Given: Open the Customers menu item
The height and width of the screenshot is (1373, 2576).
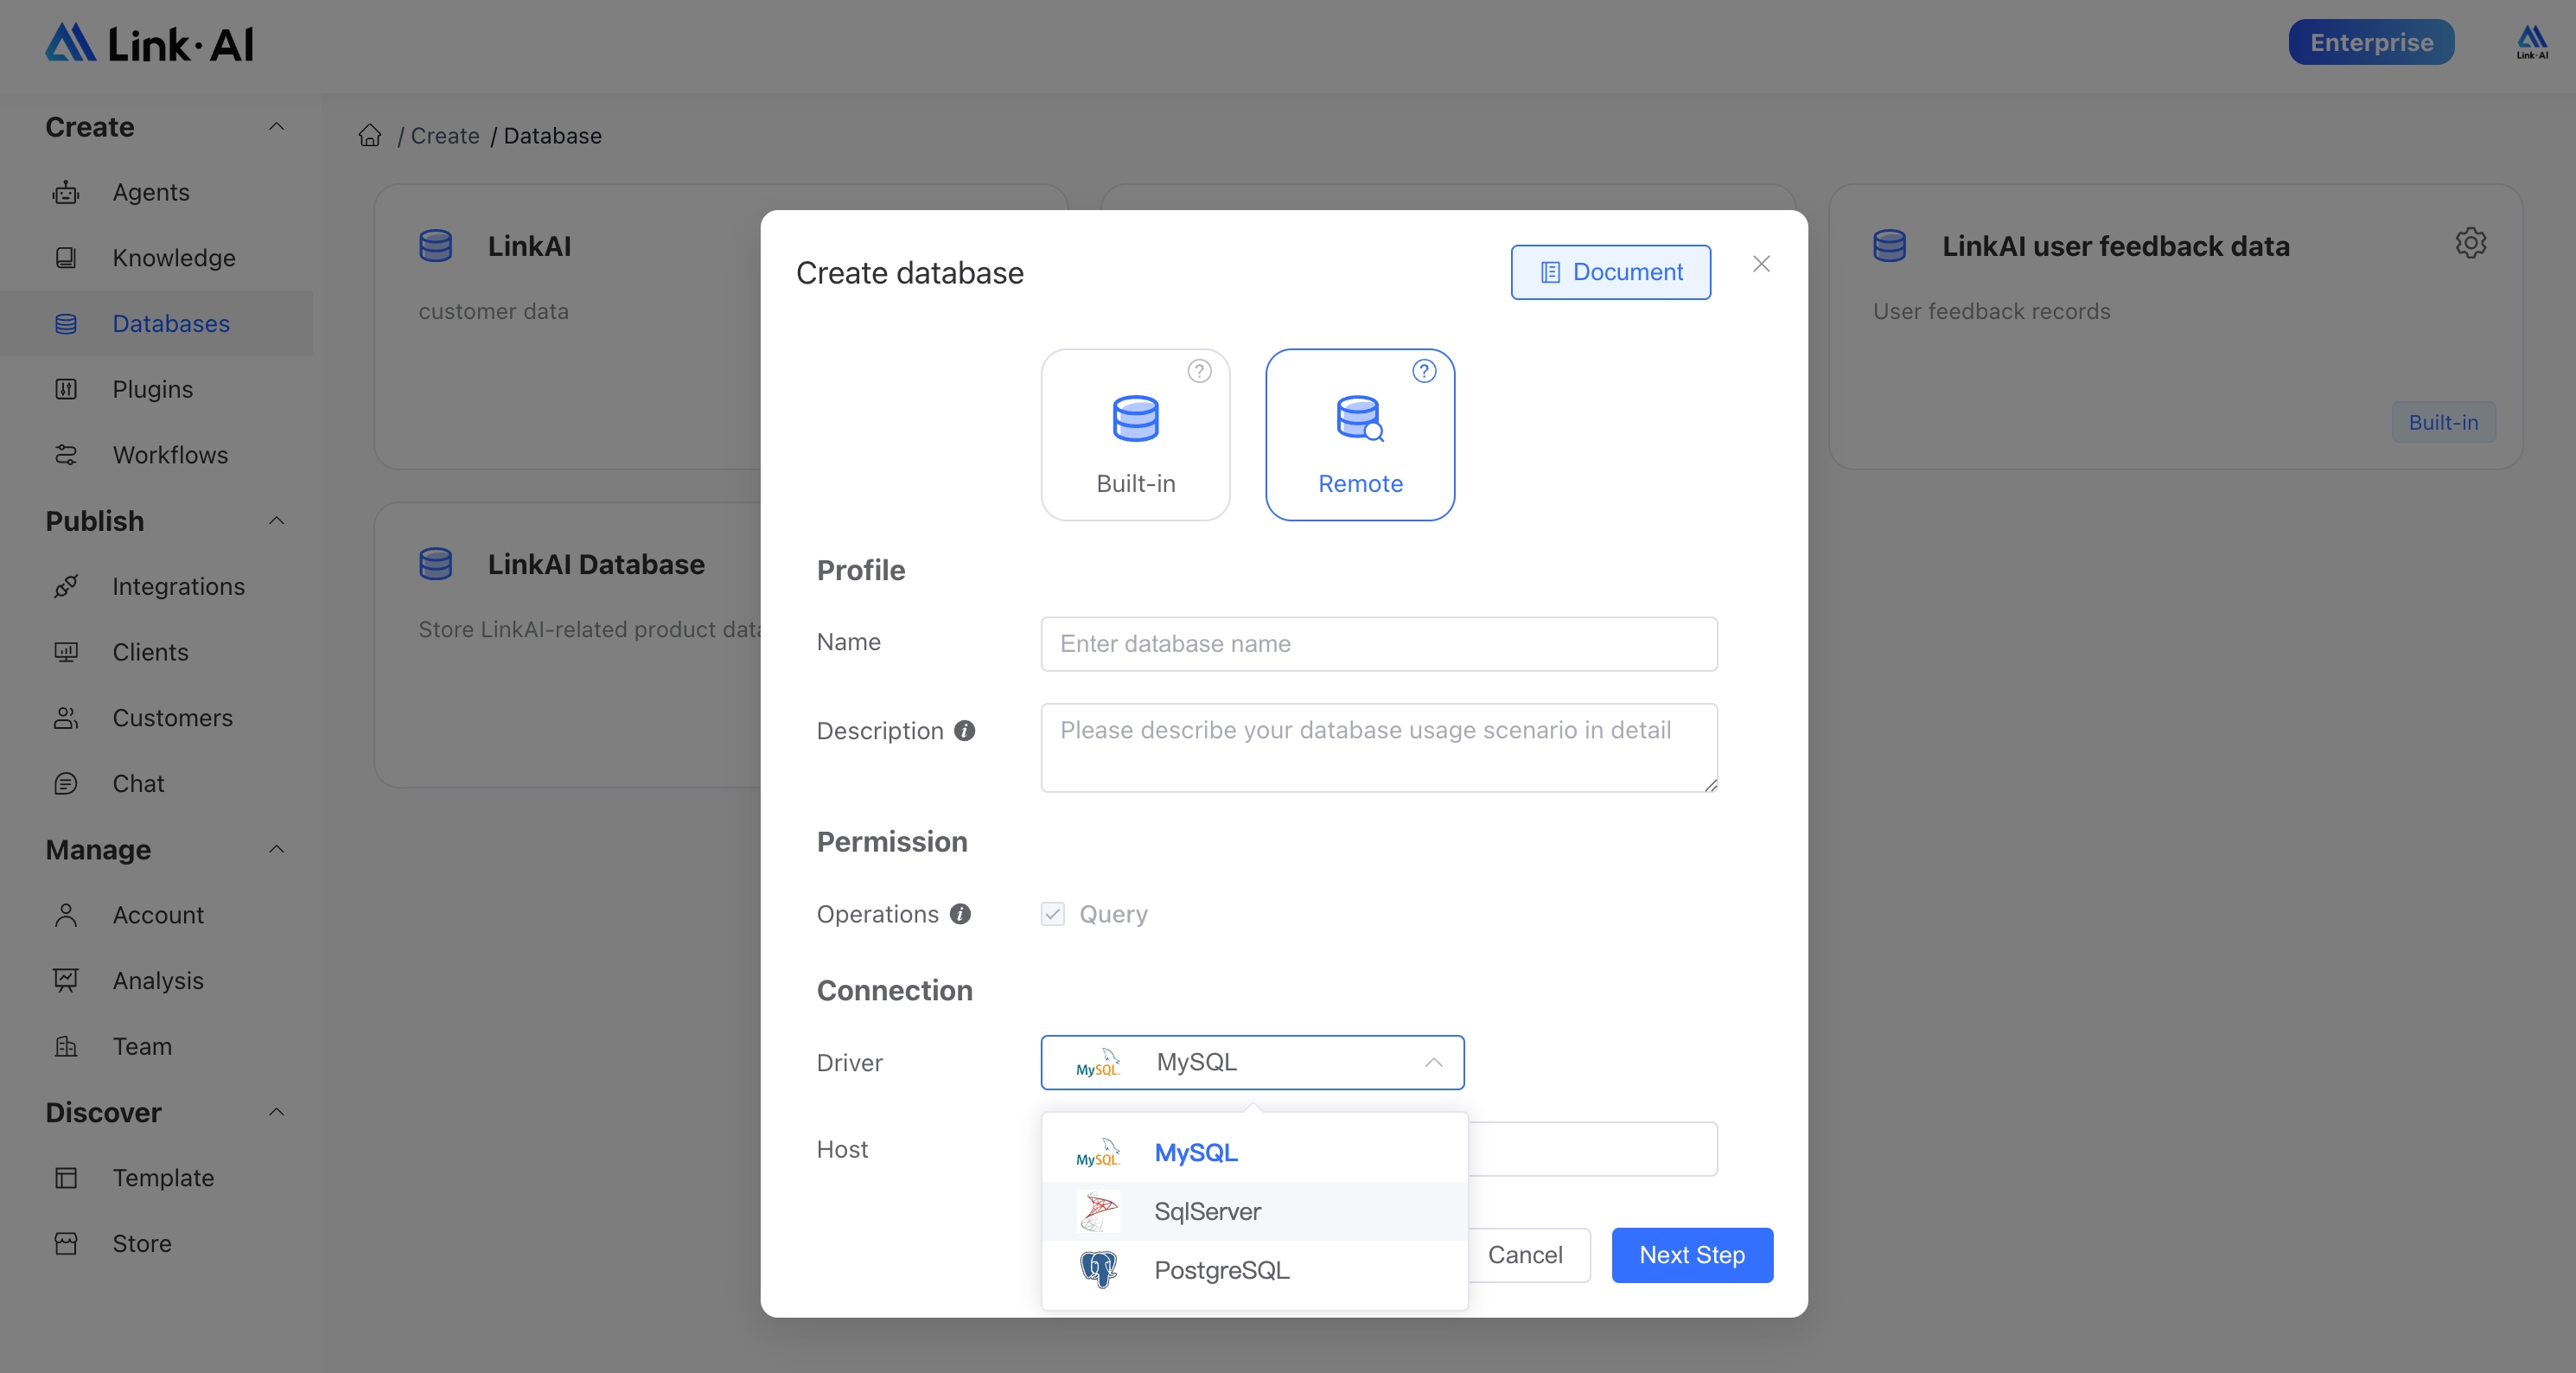Looking at the screenshot, I should [156, 718].
